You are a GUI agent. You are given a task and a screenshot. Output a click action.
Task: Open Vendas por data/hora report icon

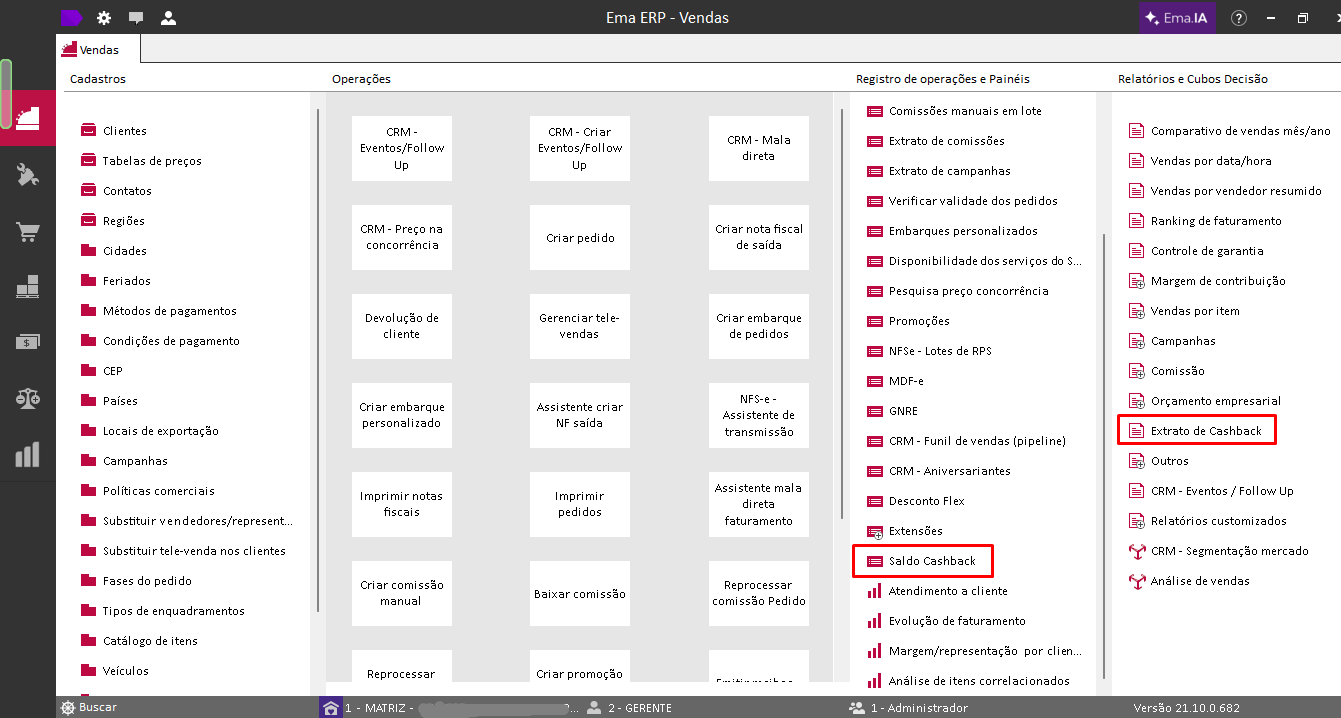coord(1136,161)
